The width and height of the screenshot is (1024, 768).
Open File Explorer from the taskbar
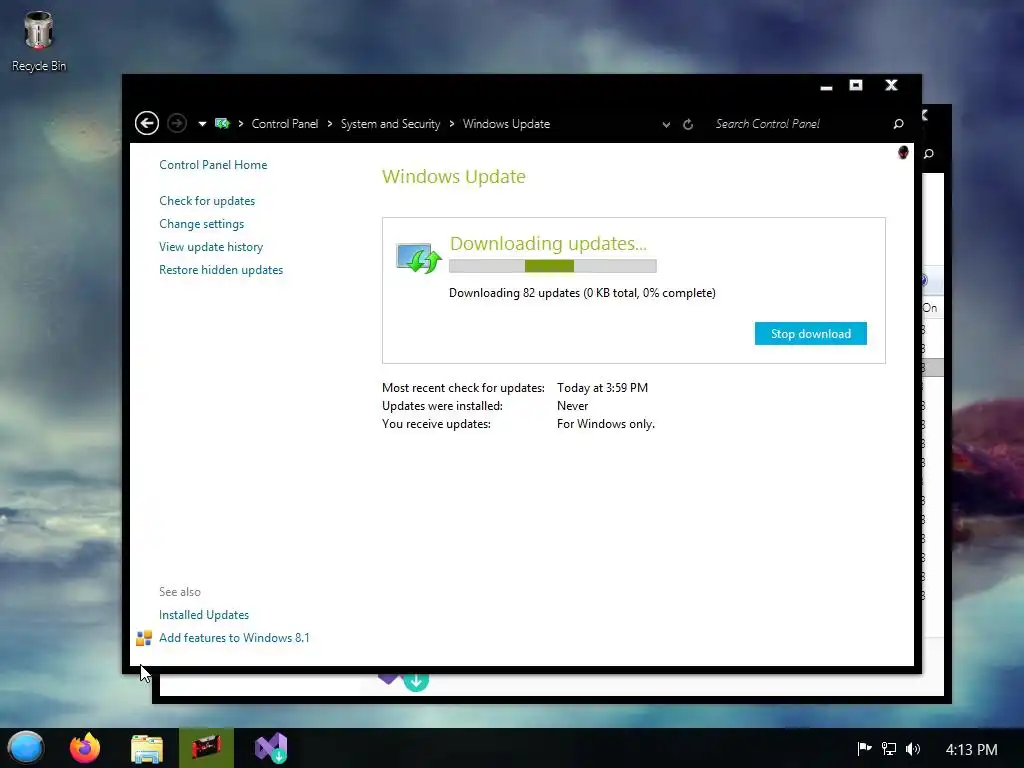(x=147, y=748)
